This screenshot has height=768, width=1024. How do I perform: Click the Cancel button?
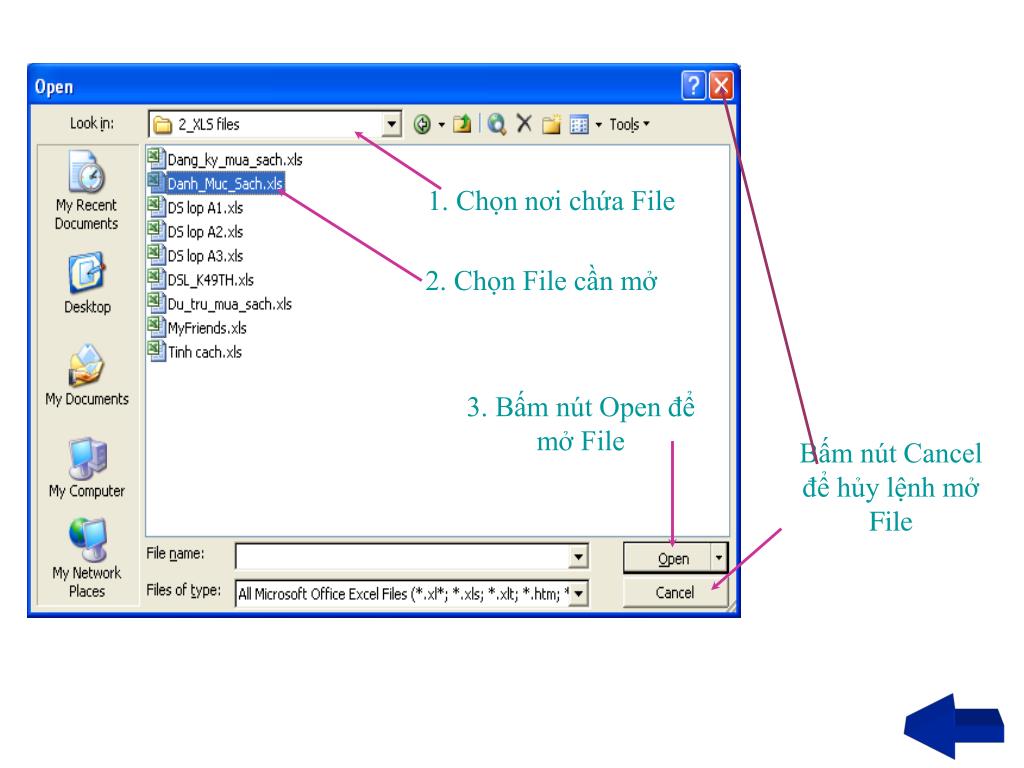(x=675, y=592)
